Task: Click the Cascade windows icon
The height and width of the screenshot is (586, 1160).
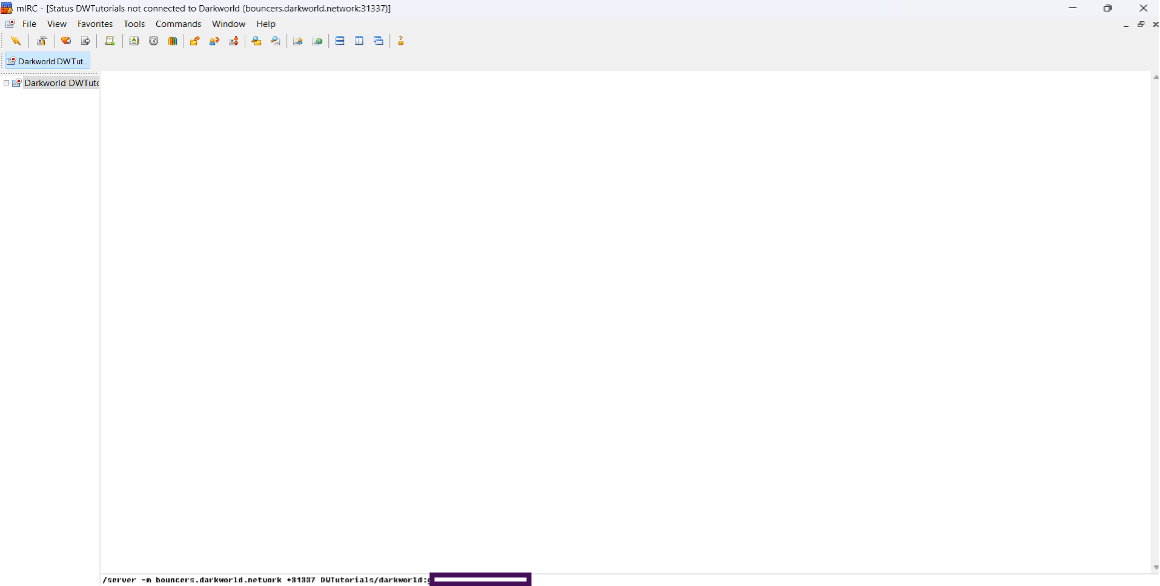Action: (x=379, y=41)
